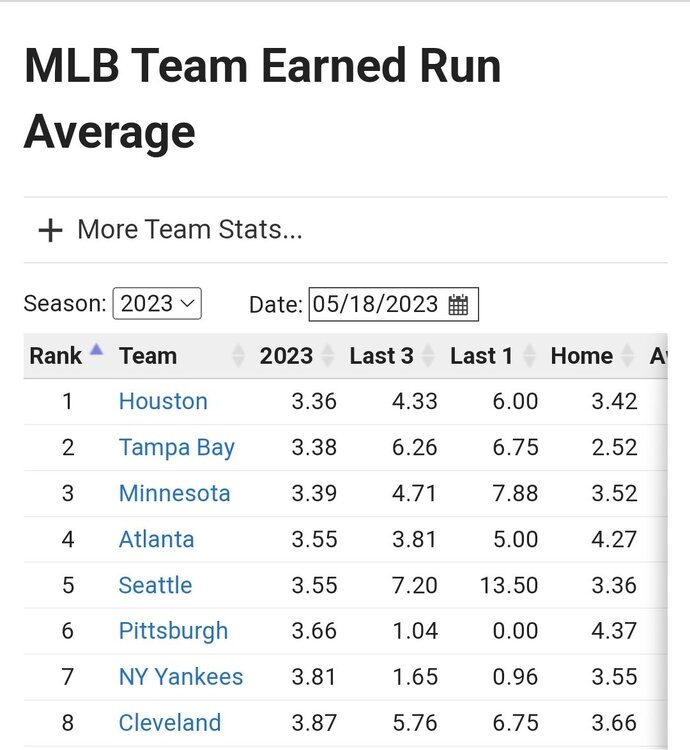
Task: Go to the Minnesota team page
Action: click(x=174, y=494)
